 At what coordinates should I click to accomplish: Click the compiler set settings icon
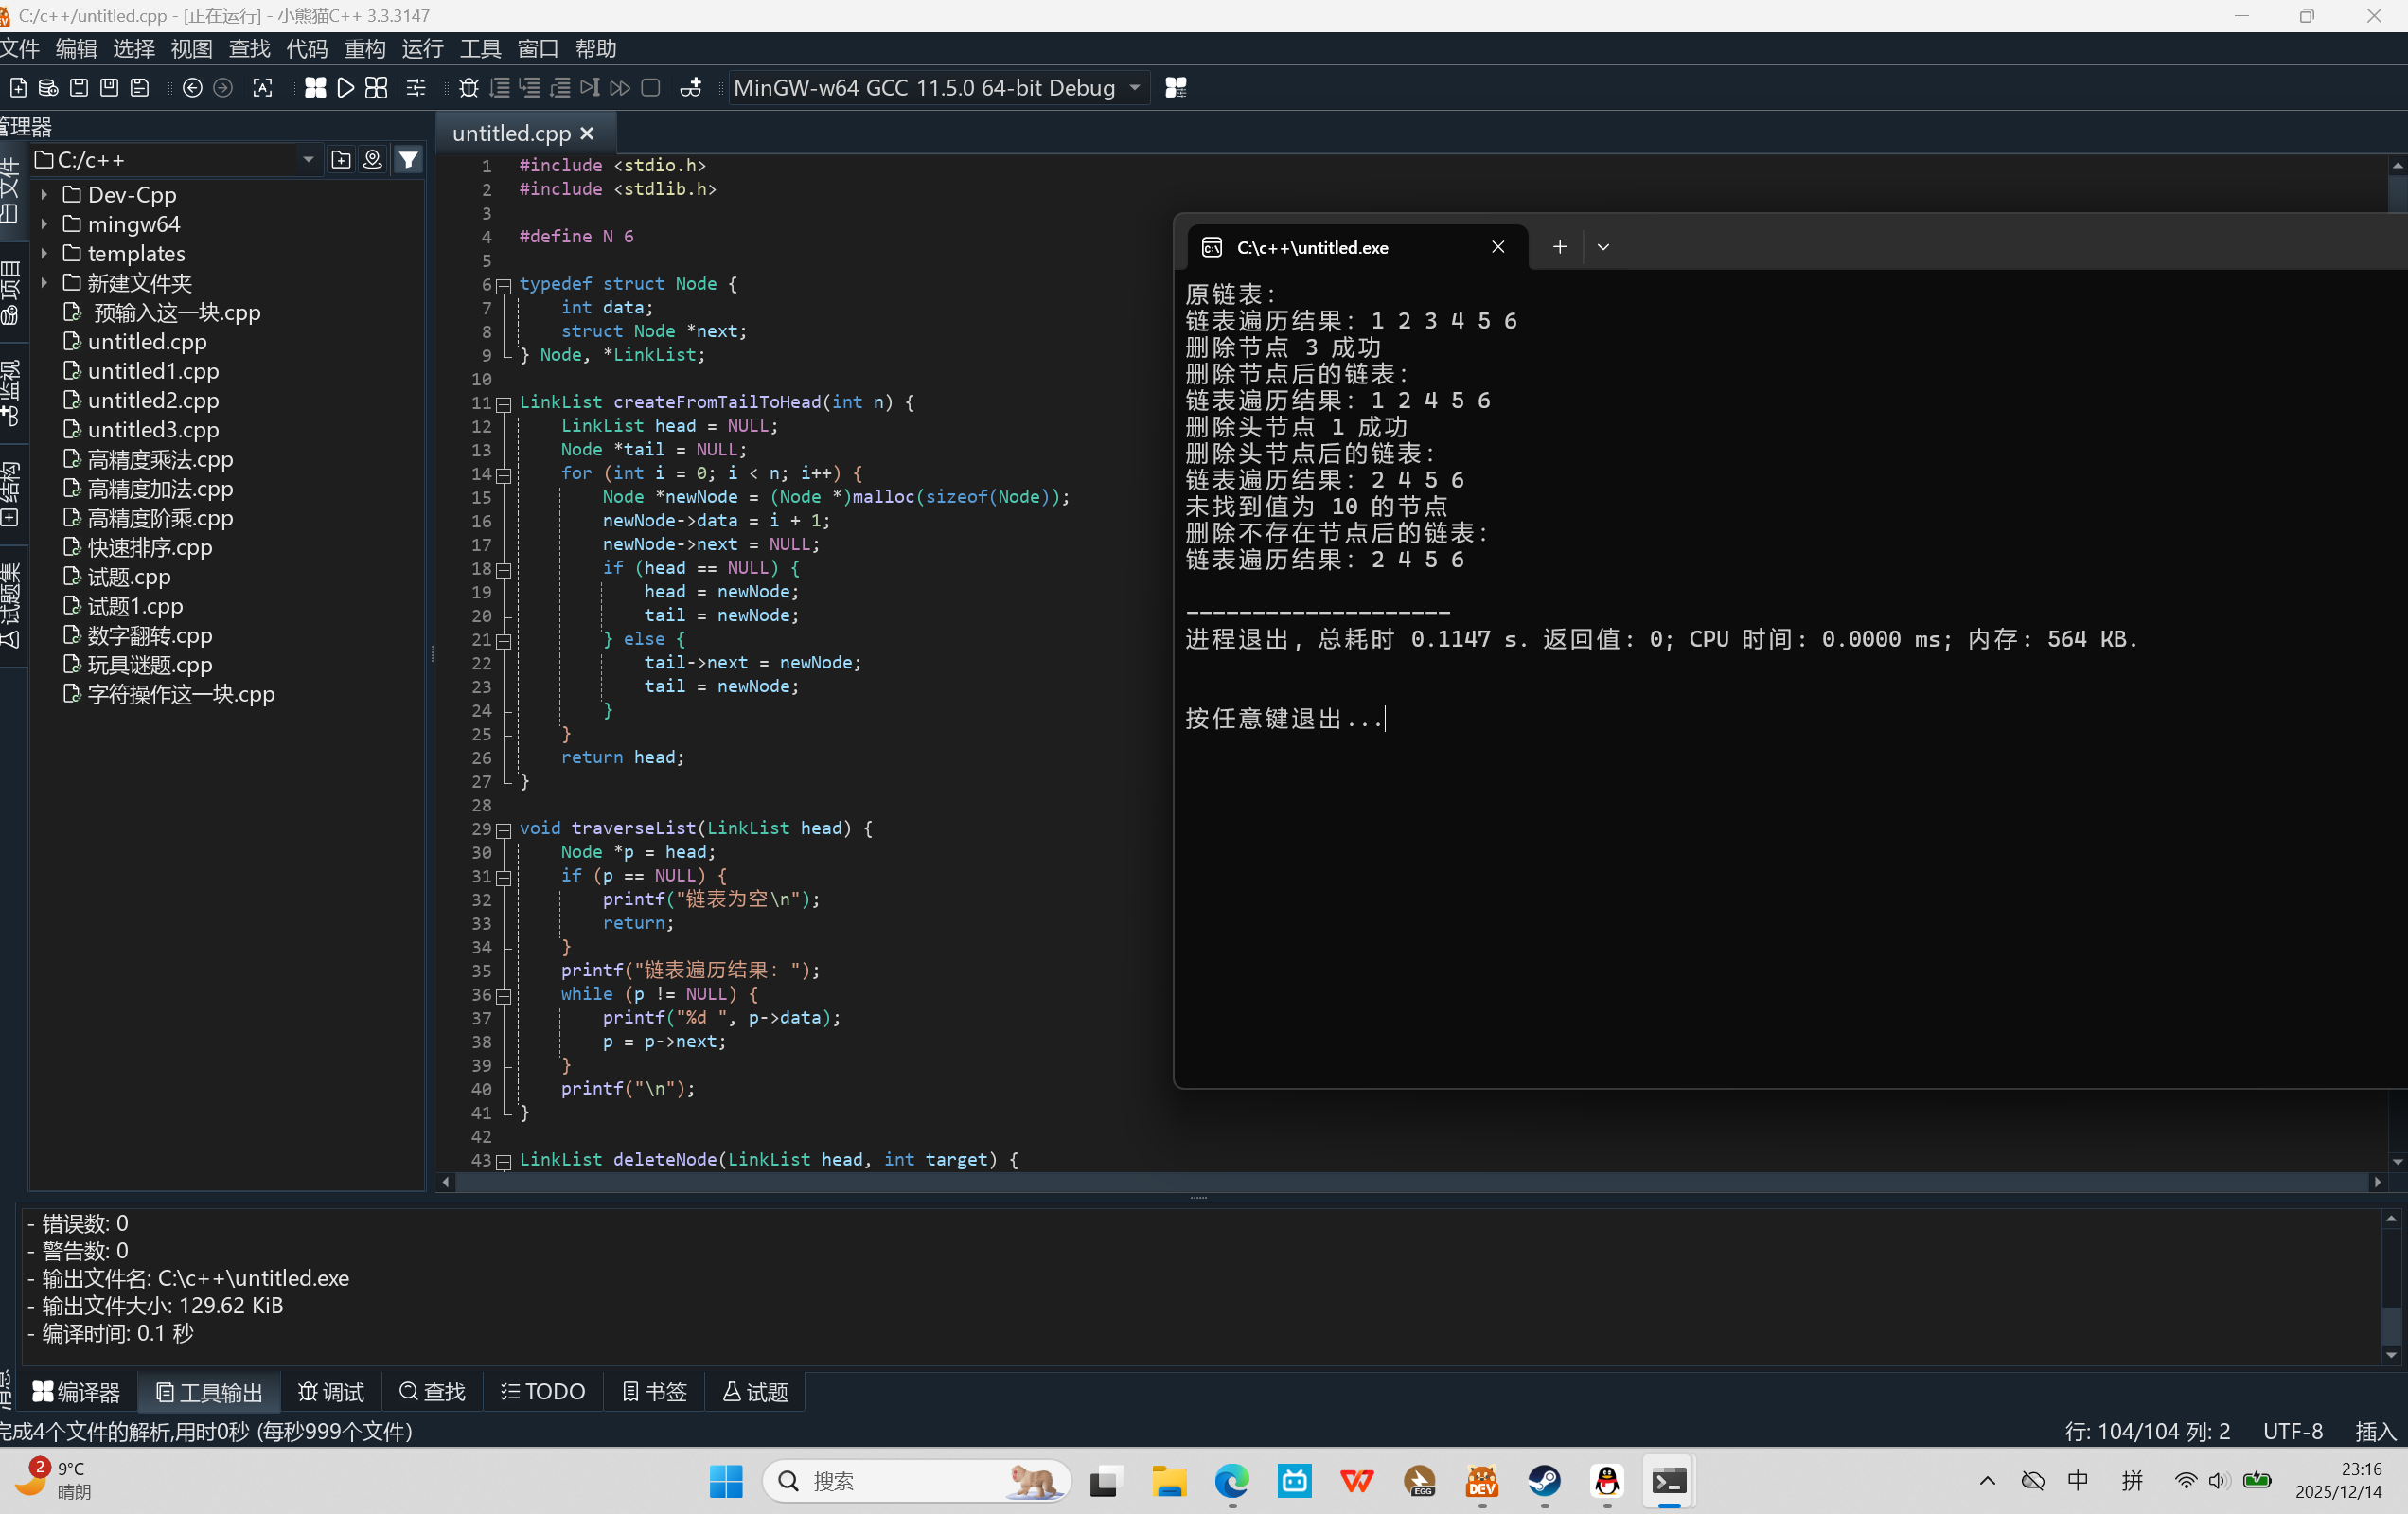(1176, 88)
